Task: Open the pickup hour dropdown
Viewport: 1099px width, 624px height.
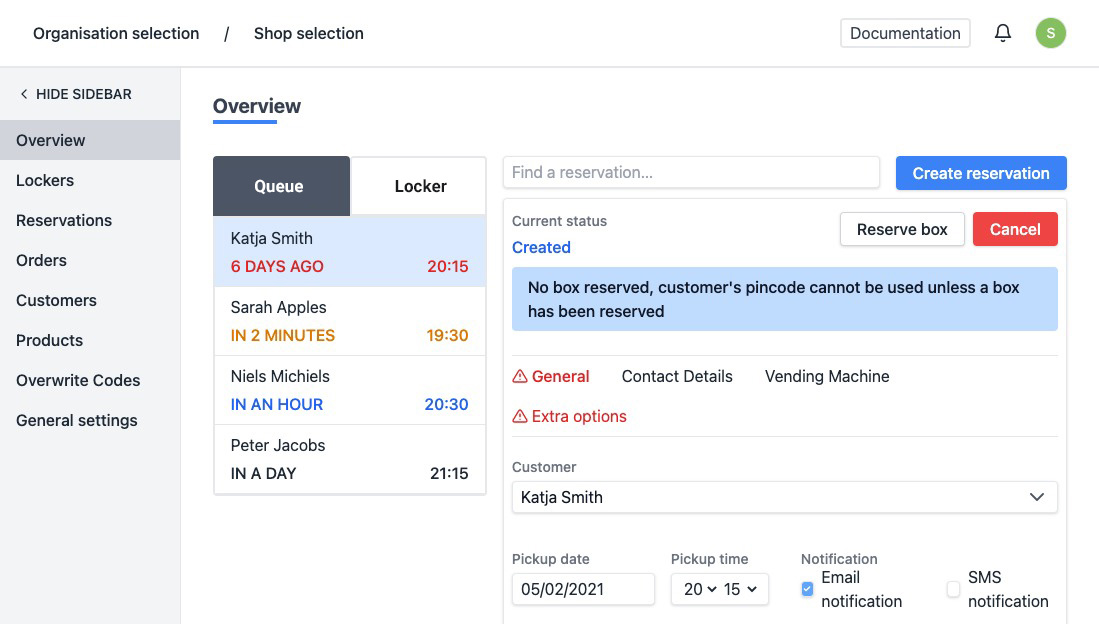Action: click(x=700, y=590)
